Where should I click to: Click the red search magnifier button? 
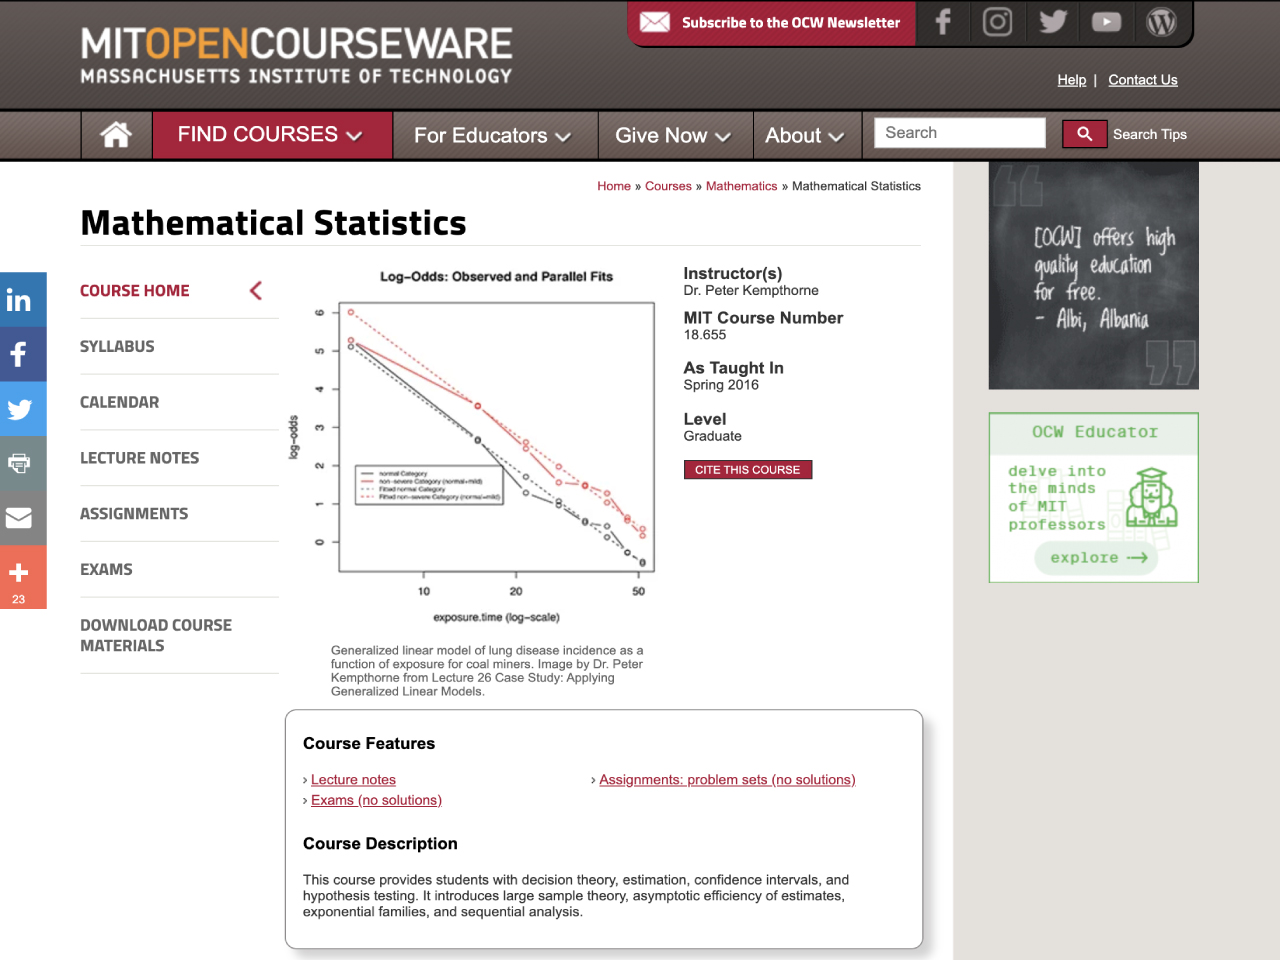click(x=1085, y=134)
